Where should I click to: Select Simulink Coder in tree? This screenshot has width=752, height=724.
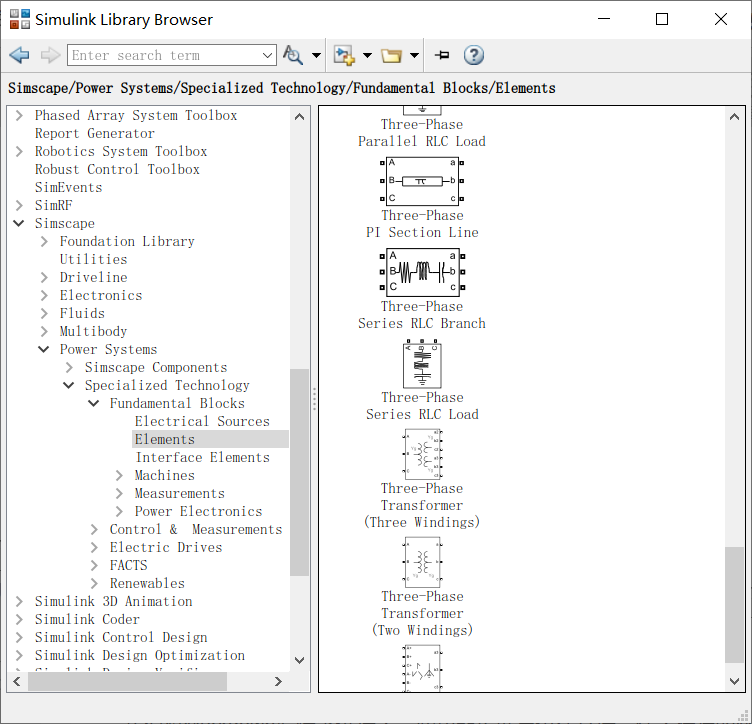(x=87, y=619)
